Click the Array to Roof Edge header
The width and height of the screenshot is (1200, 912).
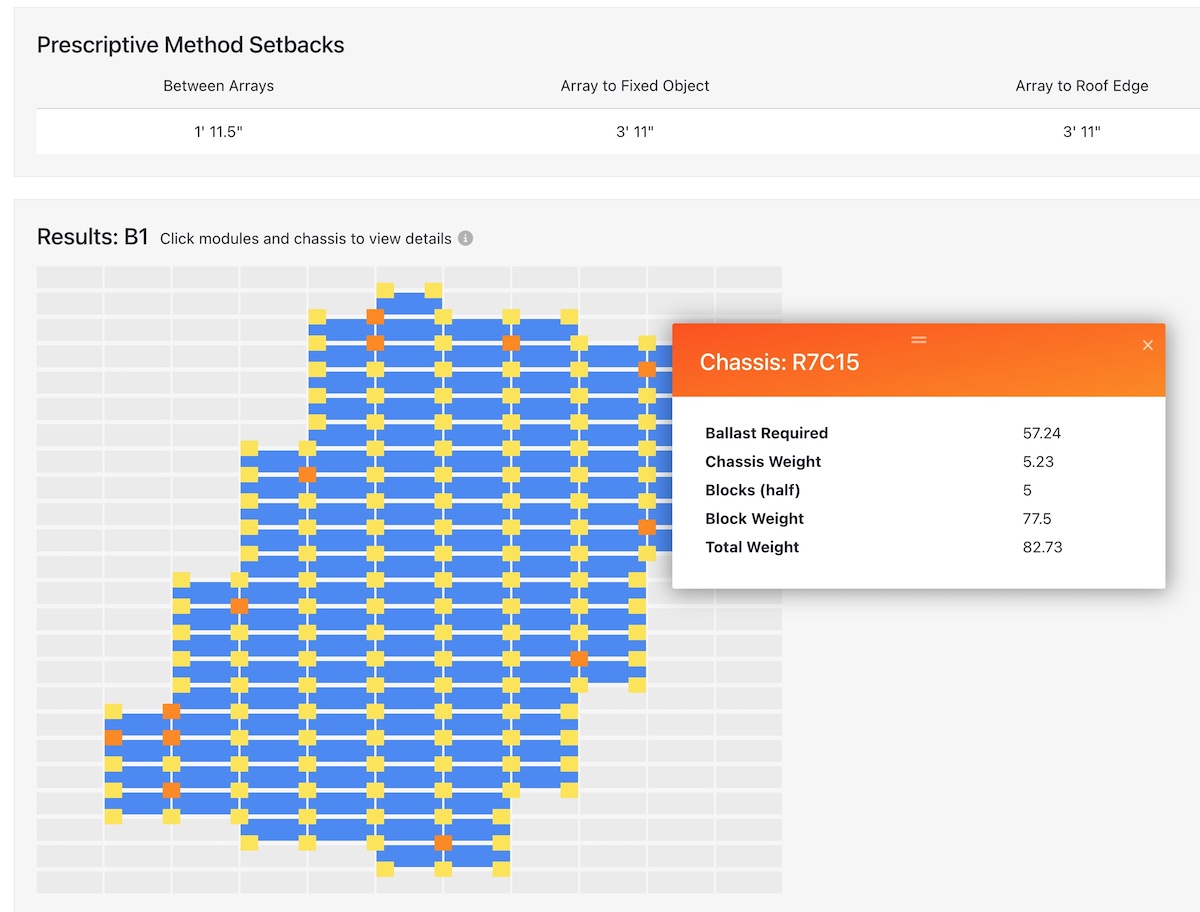click(1081, 86)
